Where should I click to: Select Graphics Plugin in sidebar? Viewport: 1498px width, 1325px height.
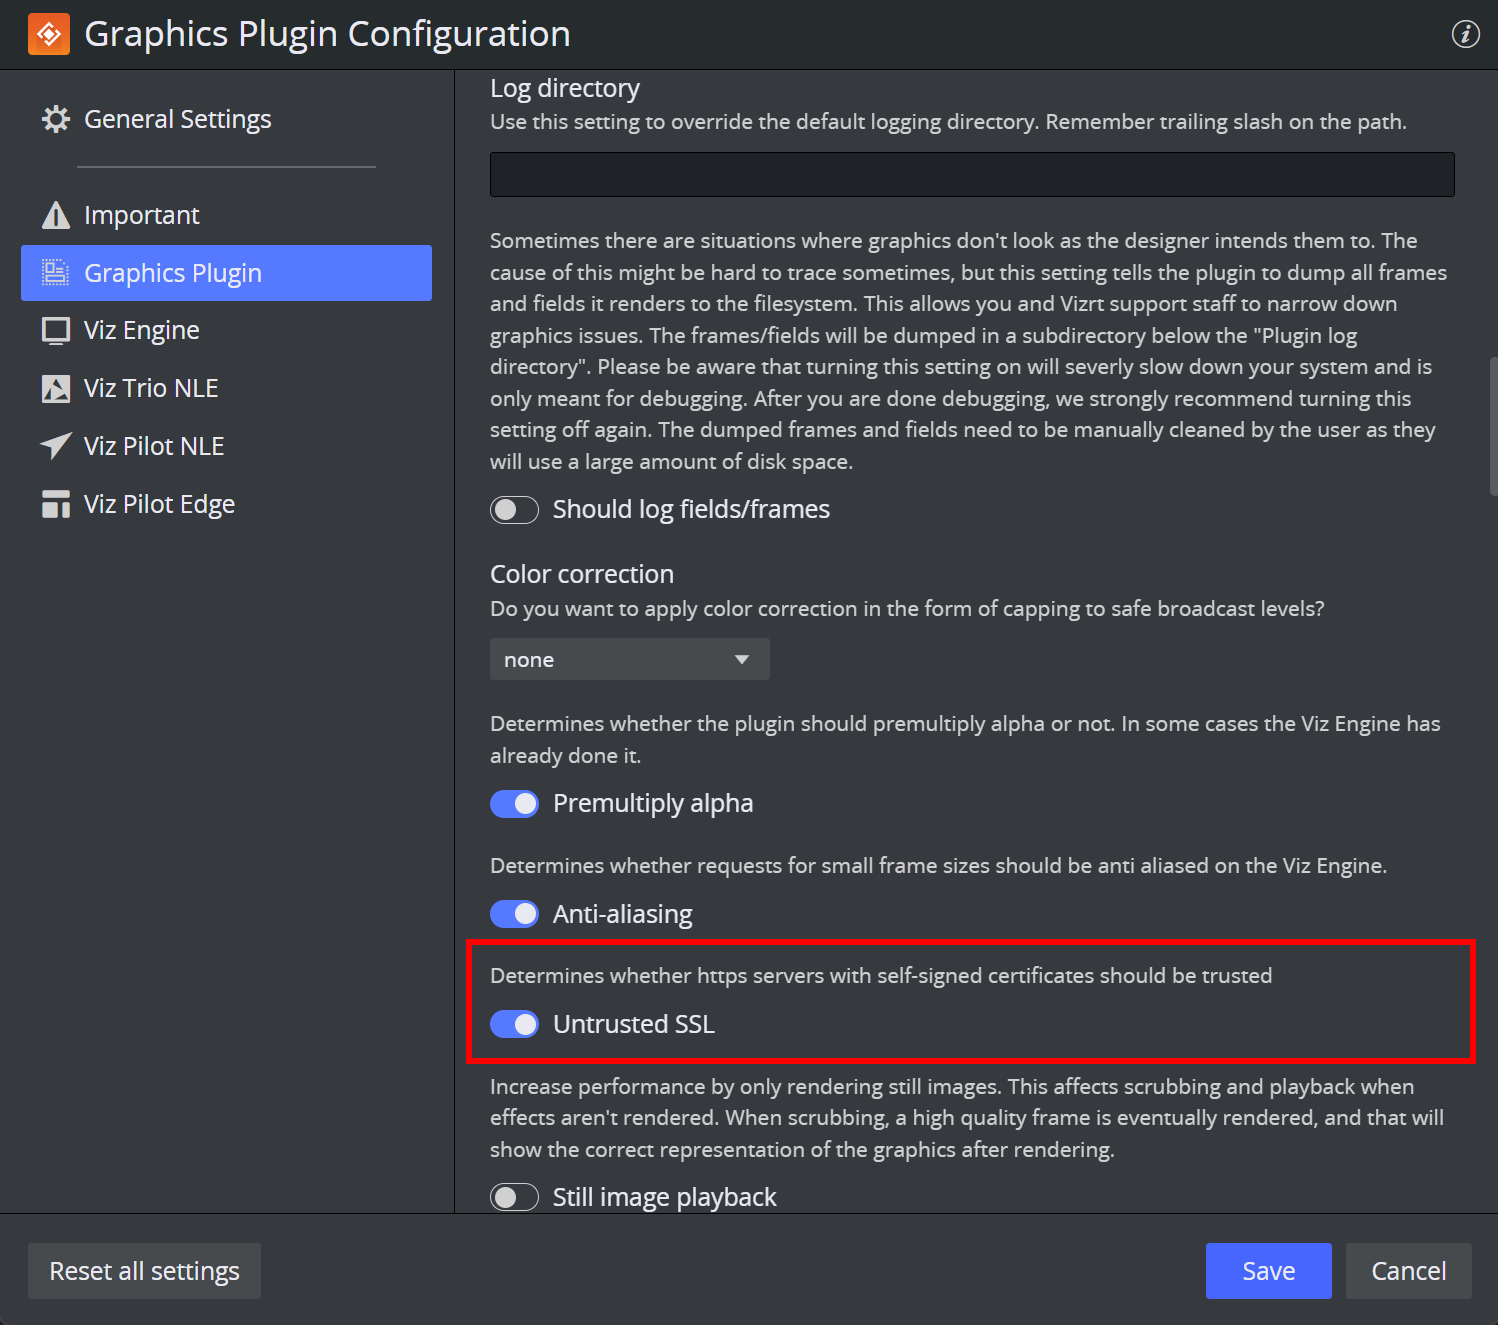click(226, 273)
